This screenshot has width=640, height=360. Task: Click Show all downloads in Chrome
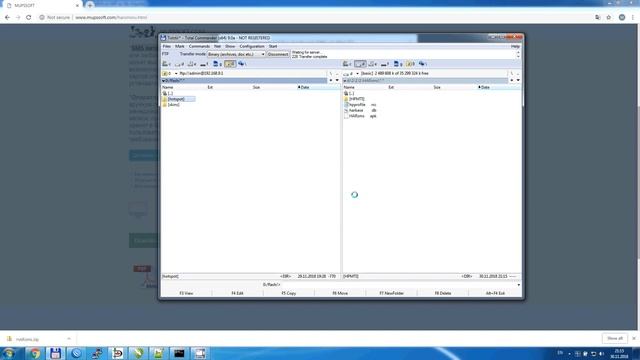coord(615,338)
